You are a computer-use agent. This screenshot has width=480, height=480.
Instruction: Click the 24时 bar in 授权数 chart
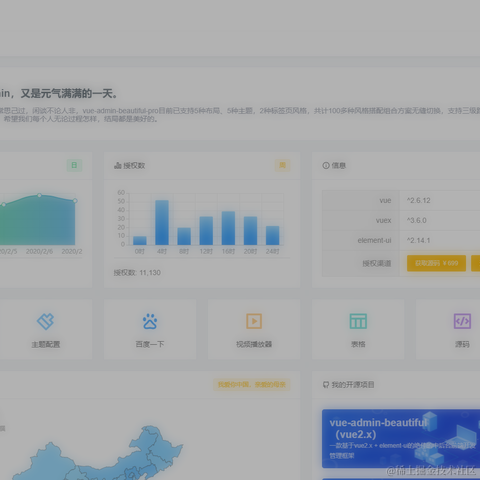[273, 236]
